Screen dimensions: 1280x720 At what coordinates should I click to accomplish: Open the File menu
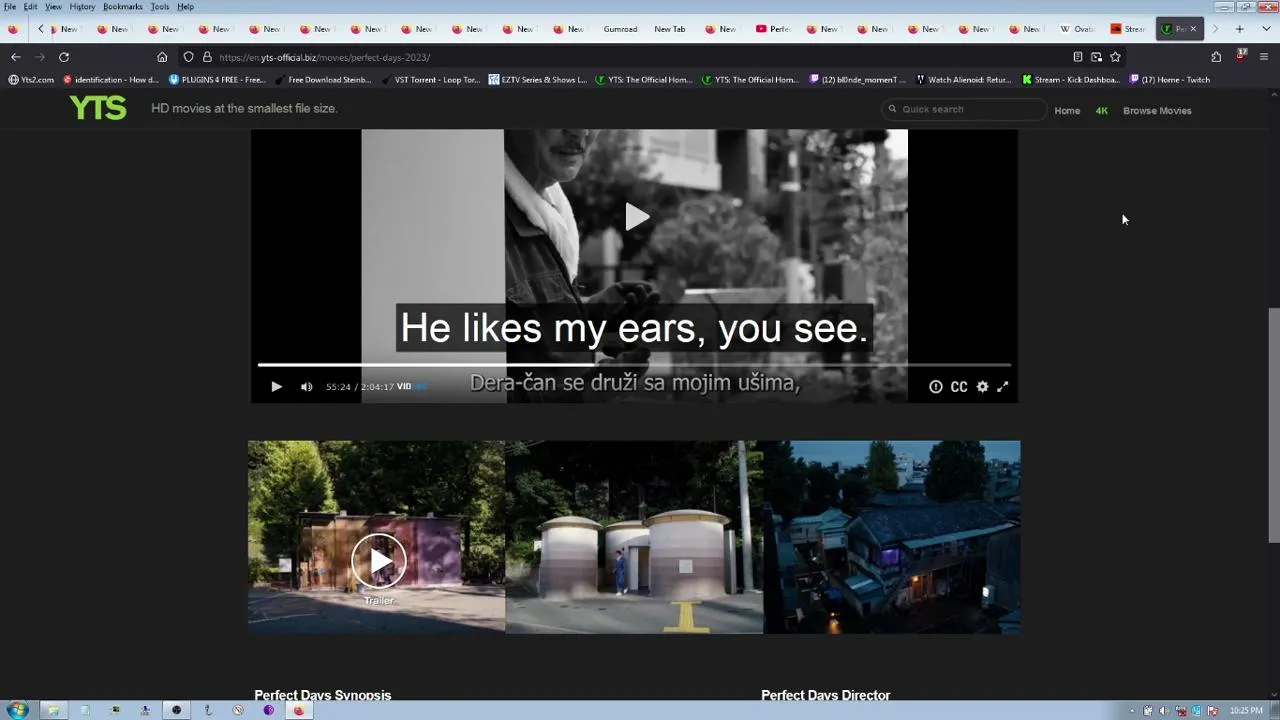point(9,7)
